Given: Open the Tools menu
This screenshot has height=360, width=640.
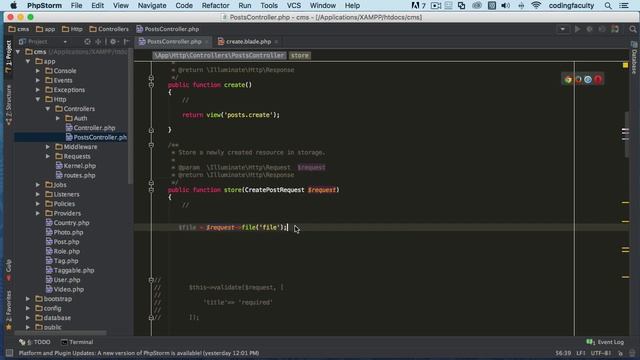Looking at the screenshot, I should [x=269, y=5].
